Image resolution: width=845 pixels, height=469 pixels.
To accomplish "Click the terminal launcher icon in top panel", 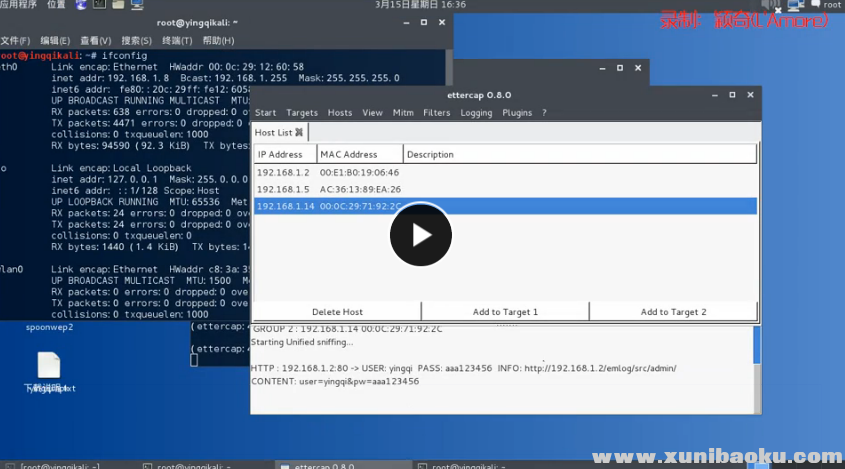I will (101, 5).
